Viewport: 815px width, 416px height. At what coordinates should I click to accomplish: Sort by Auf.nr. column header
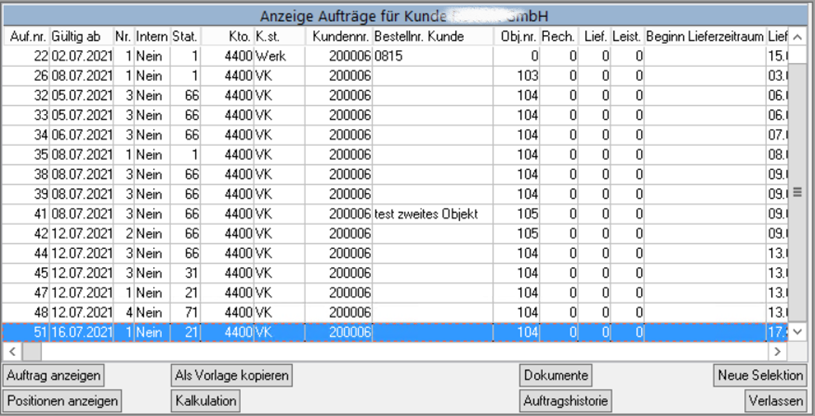27,37
